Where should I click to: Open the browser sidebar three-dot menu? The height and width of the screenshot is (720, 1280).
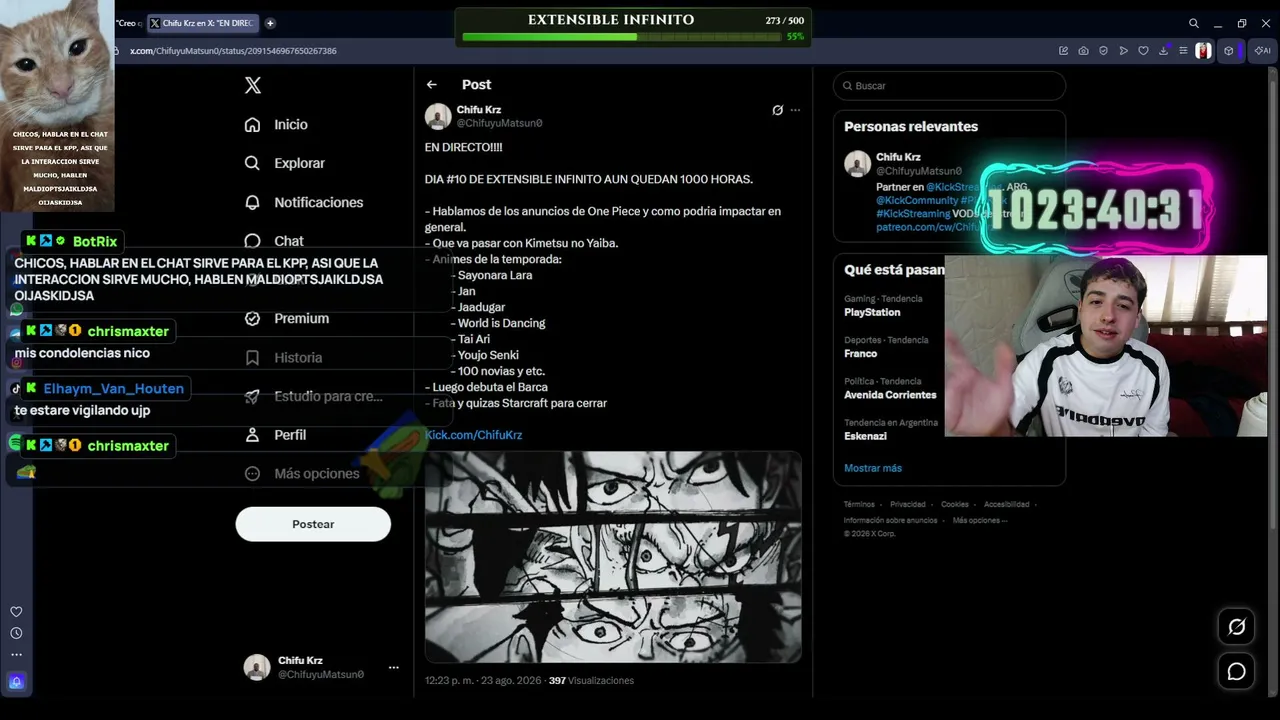tap(16, 655)
